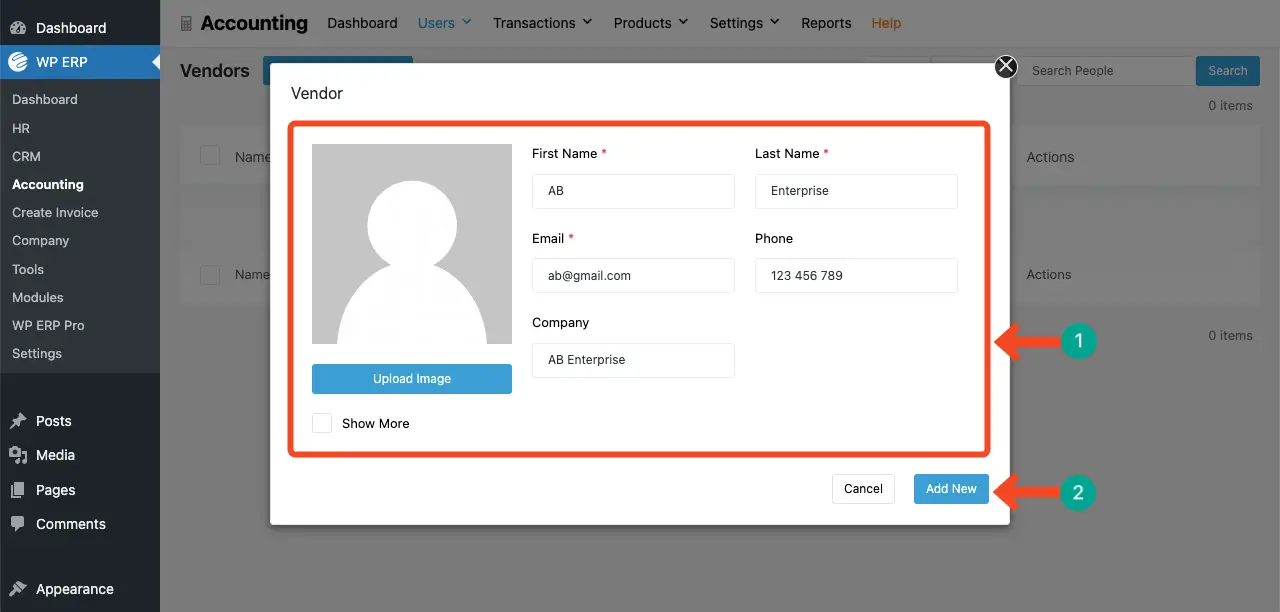This screenshot has width=1280, height=612.
Task: Click the Appearance brush icon
Action: click(x=18, y=589)
